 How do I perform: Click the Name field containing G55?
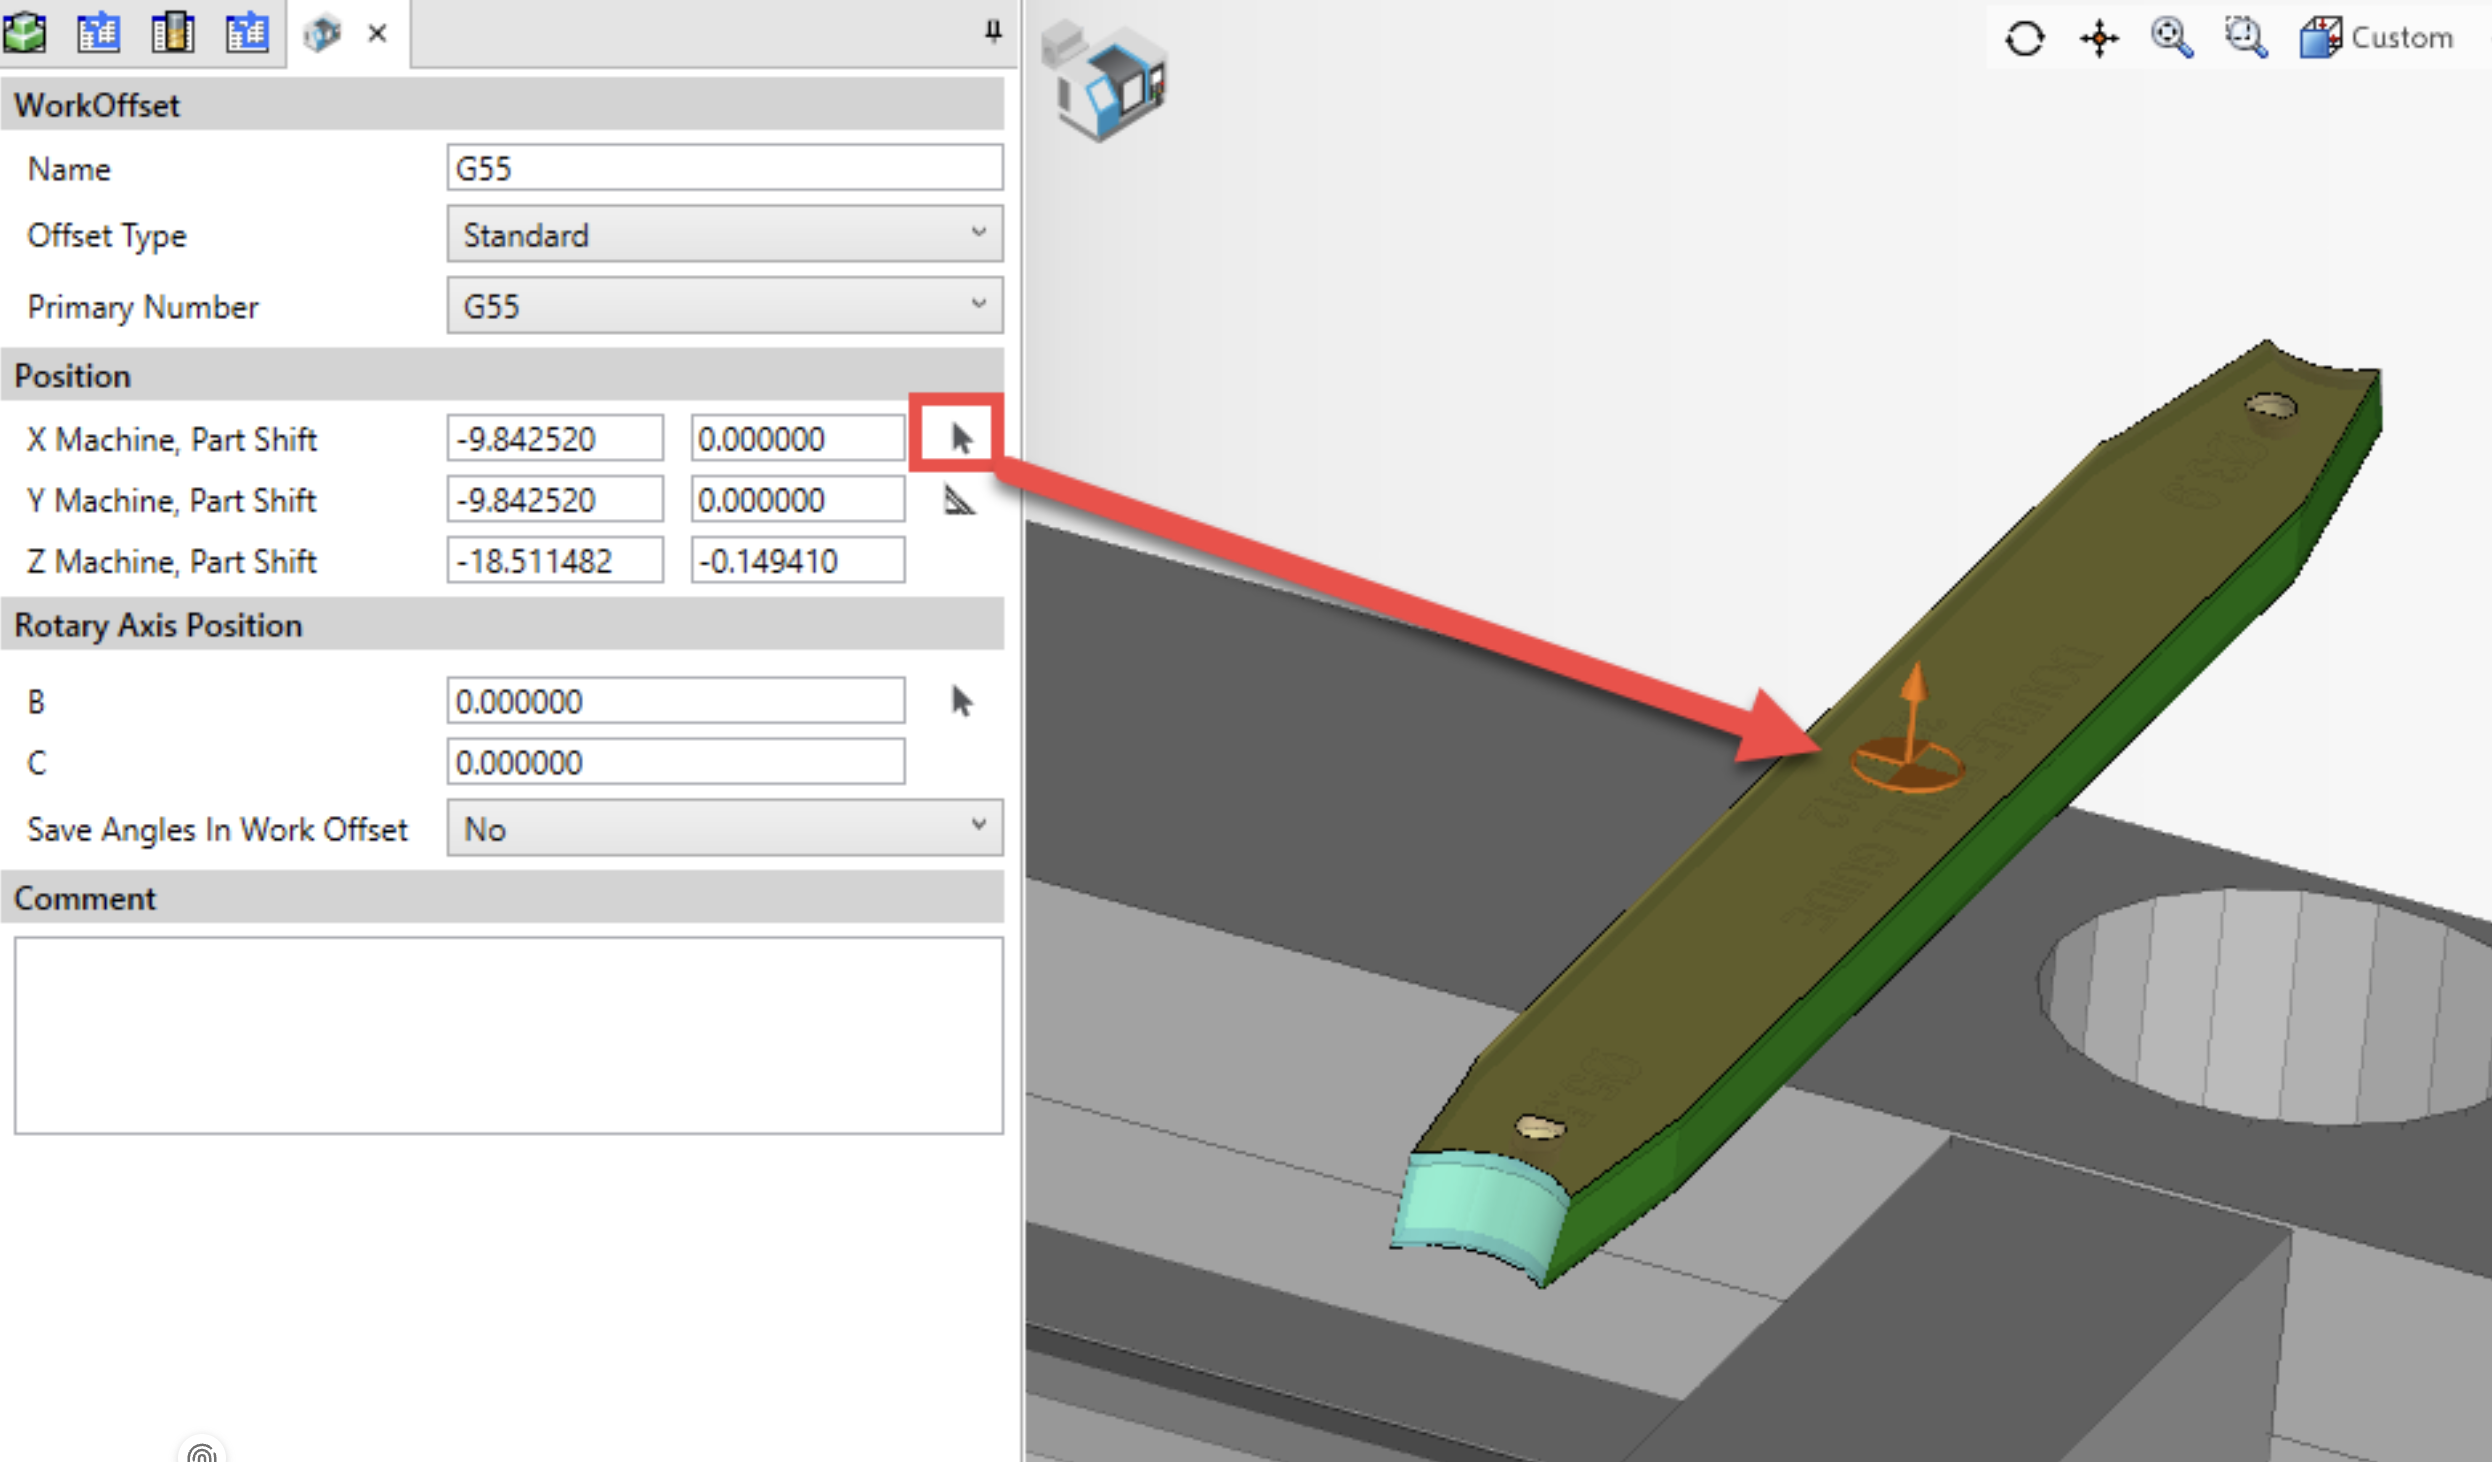pyautogui.click(x=725, y=168)
